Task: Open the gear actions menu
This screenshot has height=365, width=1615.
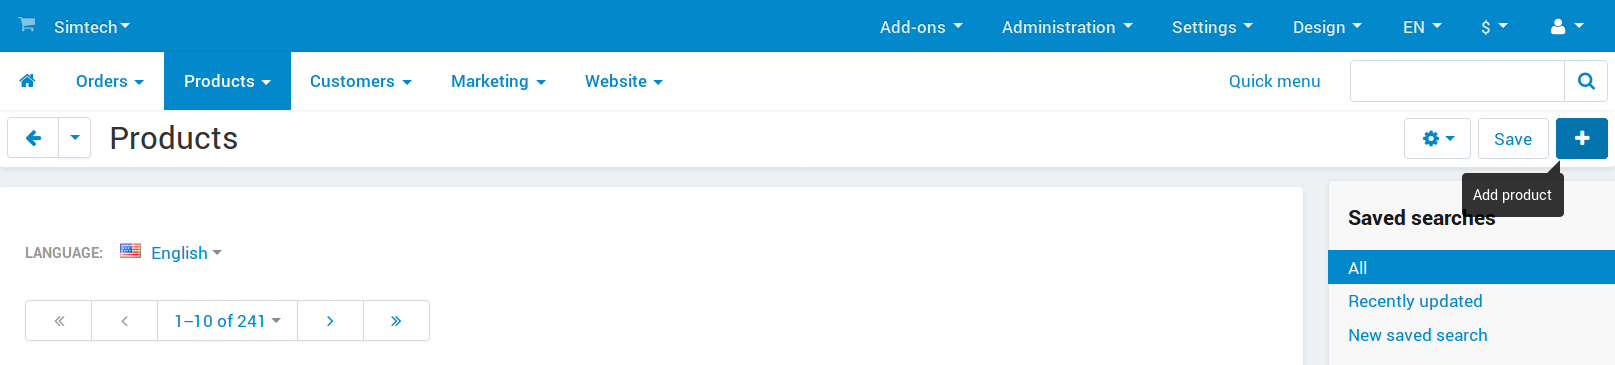Action: [1437, 139]
